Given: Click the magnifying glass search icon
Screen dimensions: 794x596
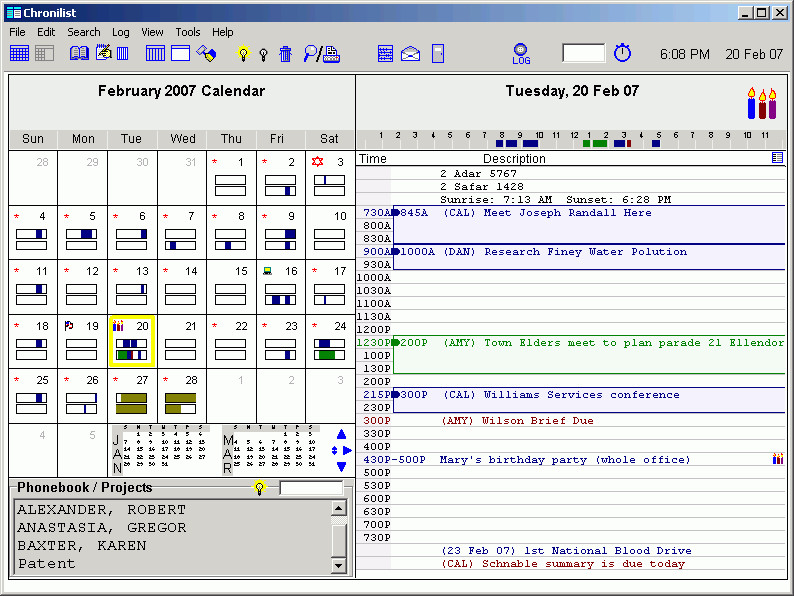Looking at the screenshot, I should pos(311,54).
